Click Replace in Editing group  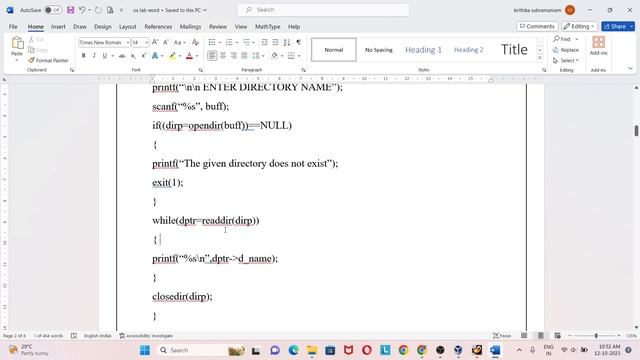coord(565,50)
